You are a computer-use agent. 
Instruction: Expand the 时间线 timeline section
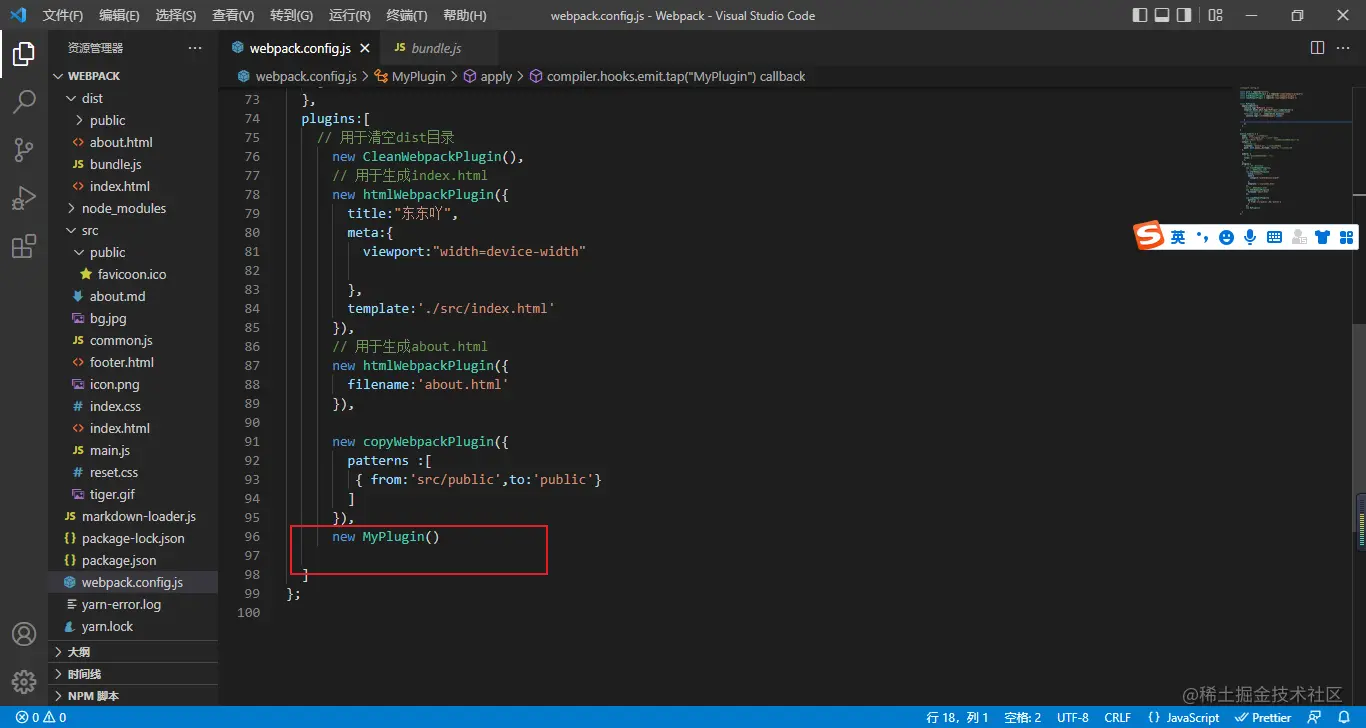[133, 674]
